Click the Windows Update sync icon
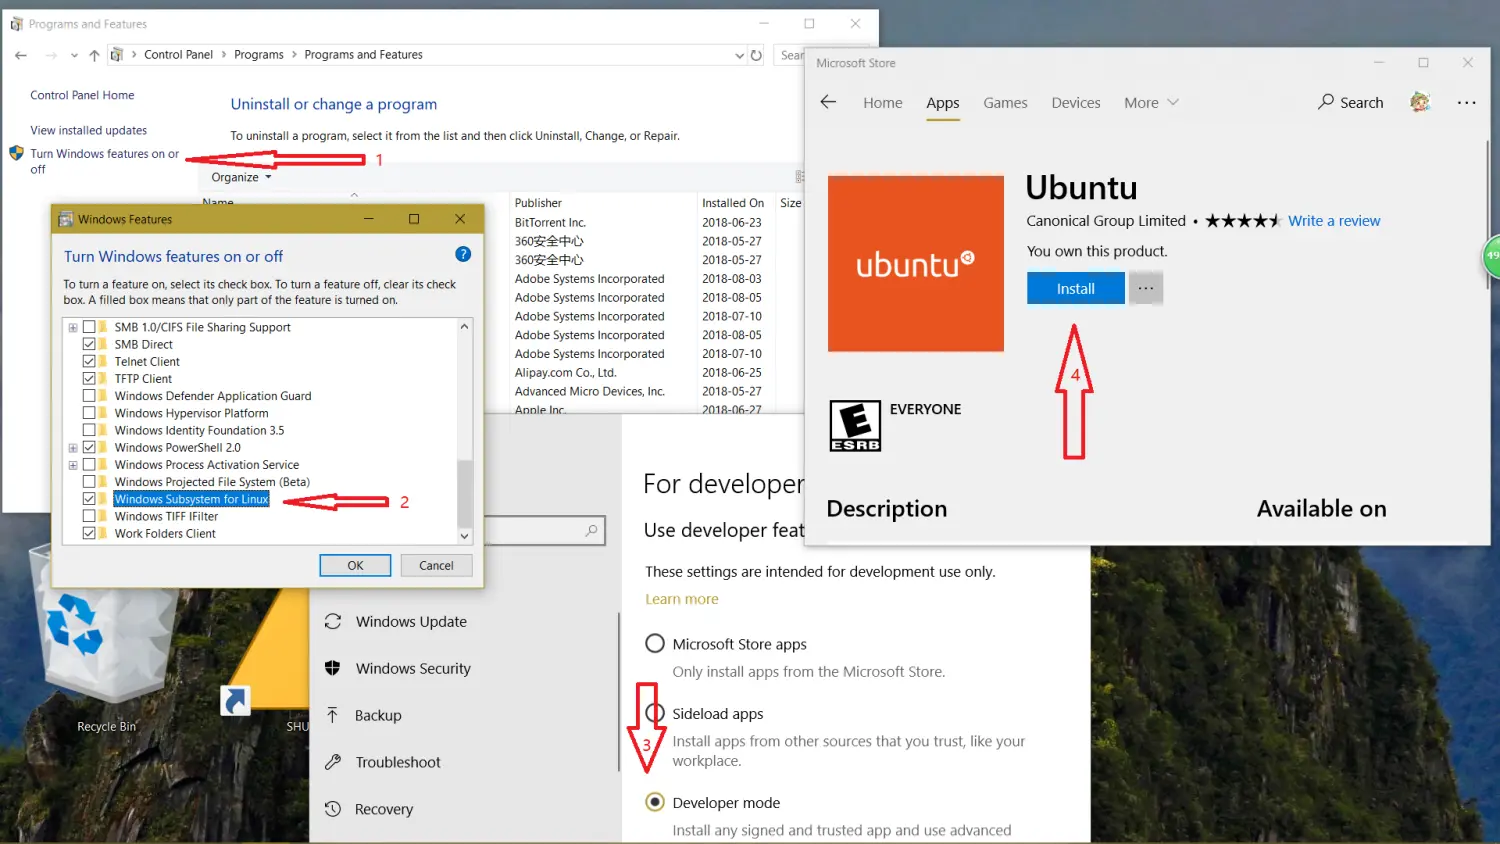Screen dimensions: 1500x844 click(x=333, y=622)
